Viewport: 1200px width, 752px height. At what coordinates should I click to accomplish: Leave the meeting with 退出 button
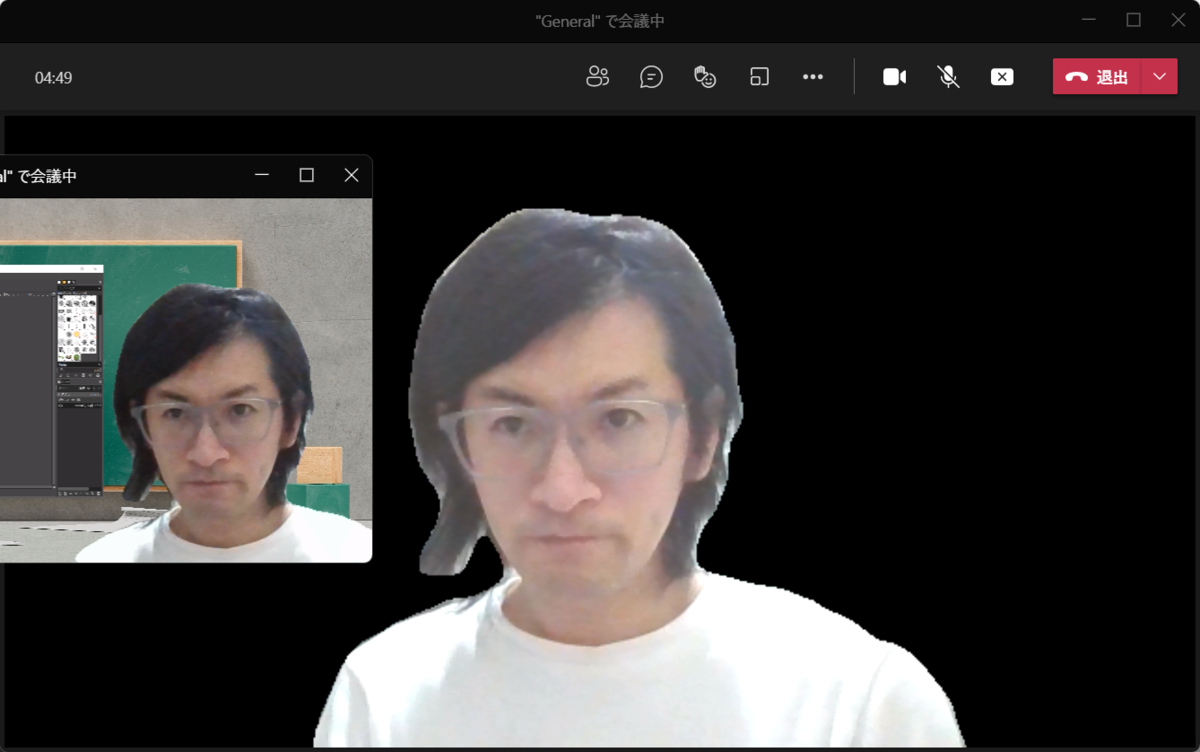pyautogui.click(x=1097, y=77)
